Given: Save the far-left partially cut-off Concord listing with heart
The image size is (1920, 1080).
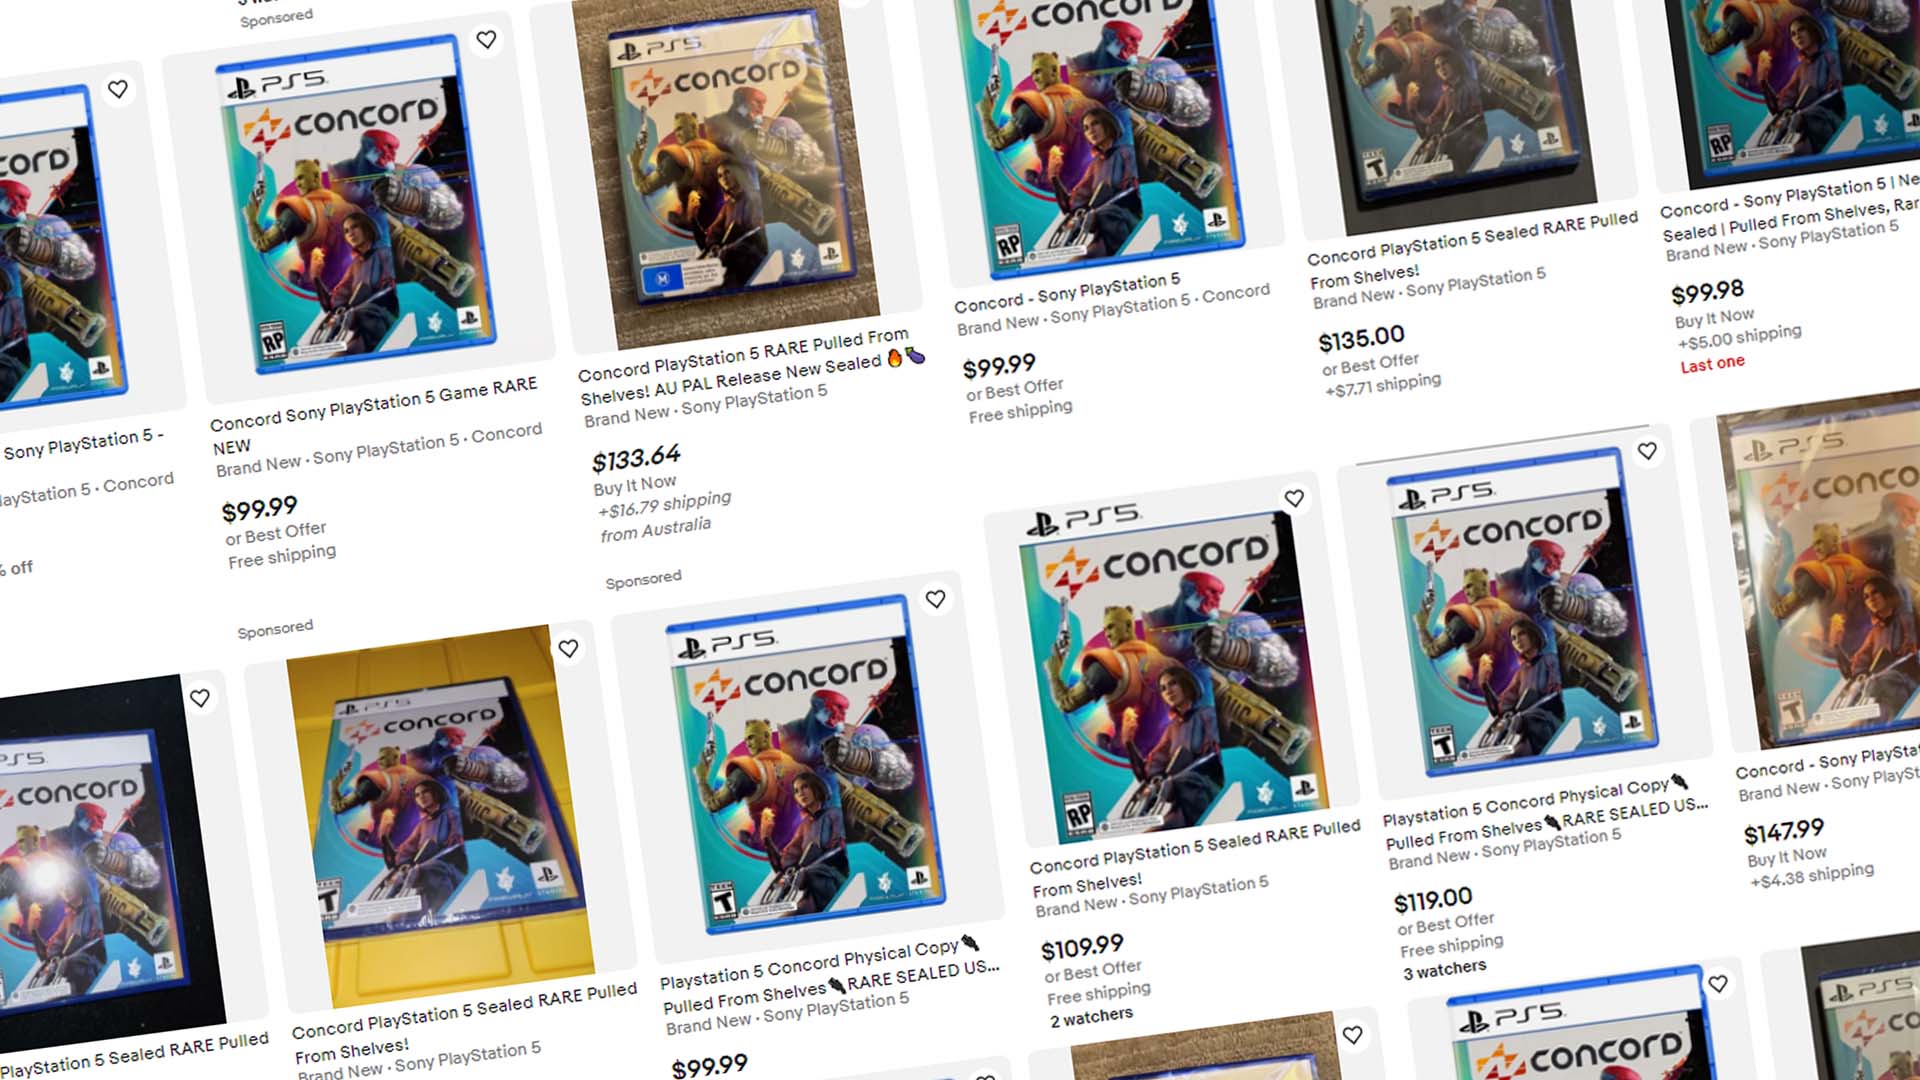Looking at the screenshot, I should click(118, 89).
